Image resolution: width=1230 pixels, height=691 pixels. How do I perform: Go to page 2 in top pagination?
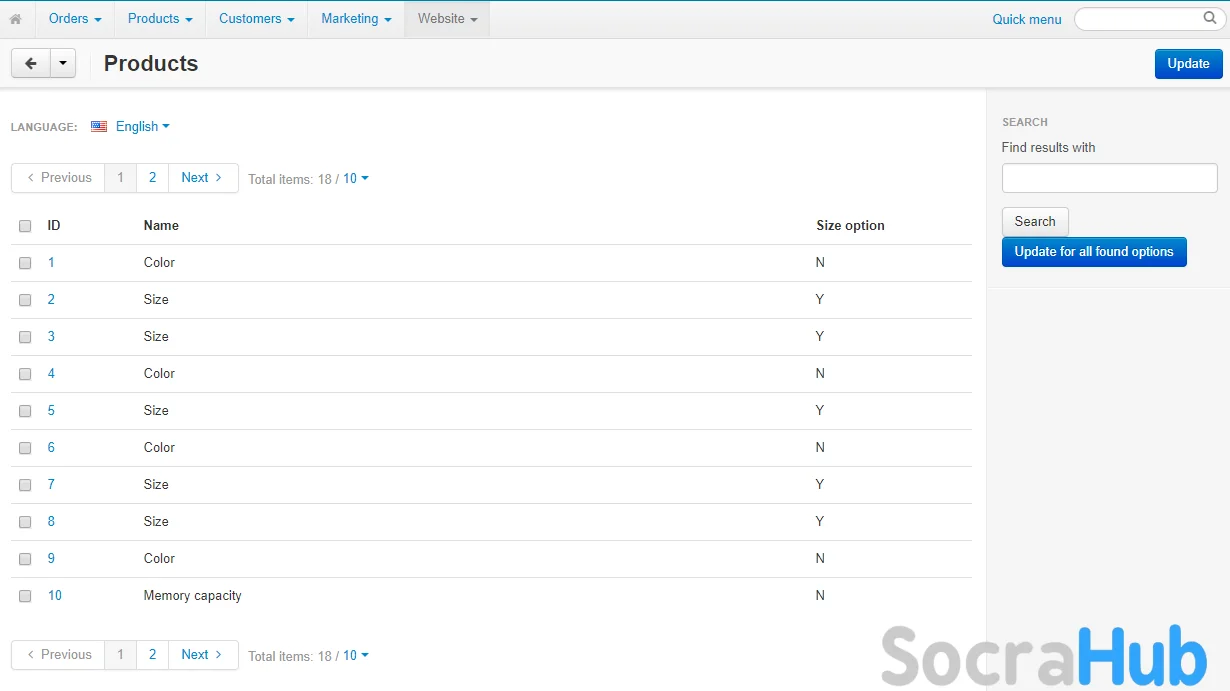click(152, 178)
